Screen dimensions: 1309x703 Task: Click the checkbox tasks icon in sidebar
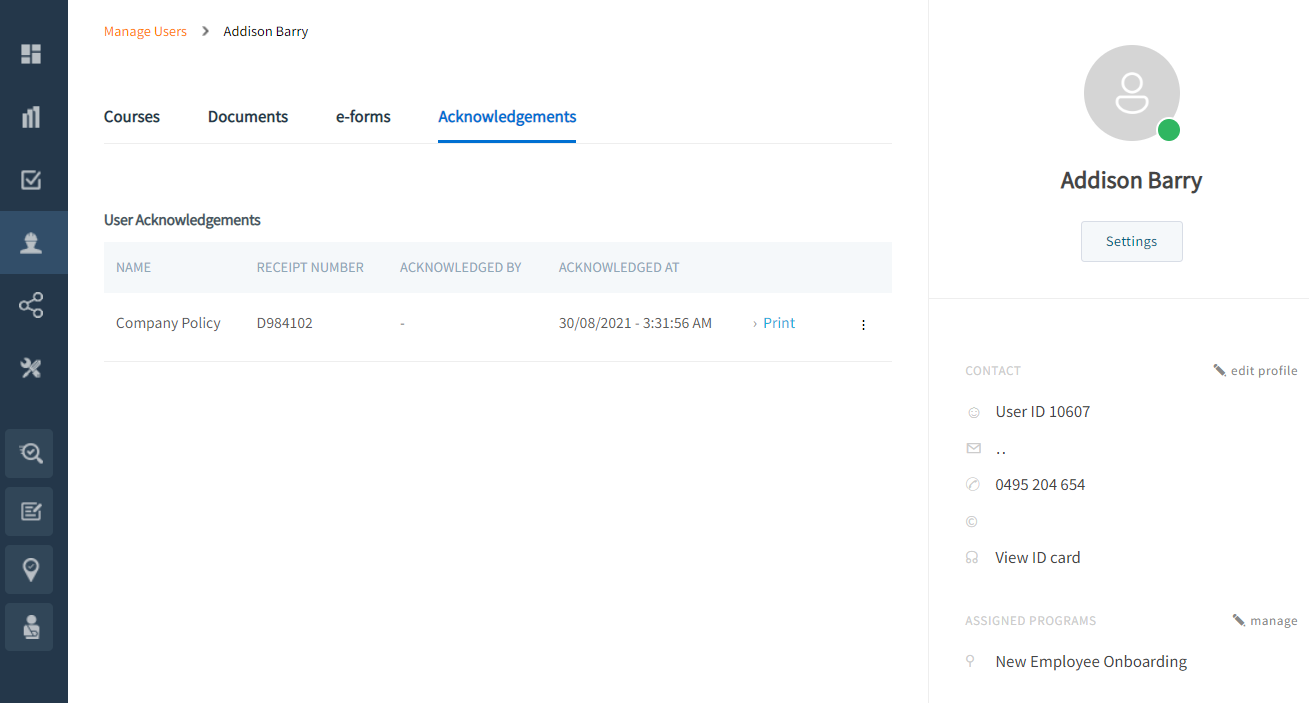(x=31, y=180)
